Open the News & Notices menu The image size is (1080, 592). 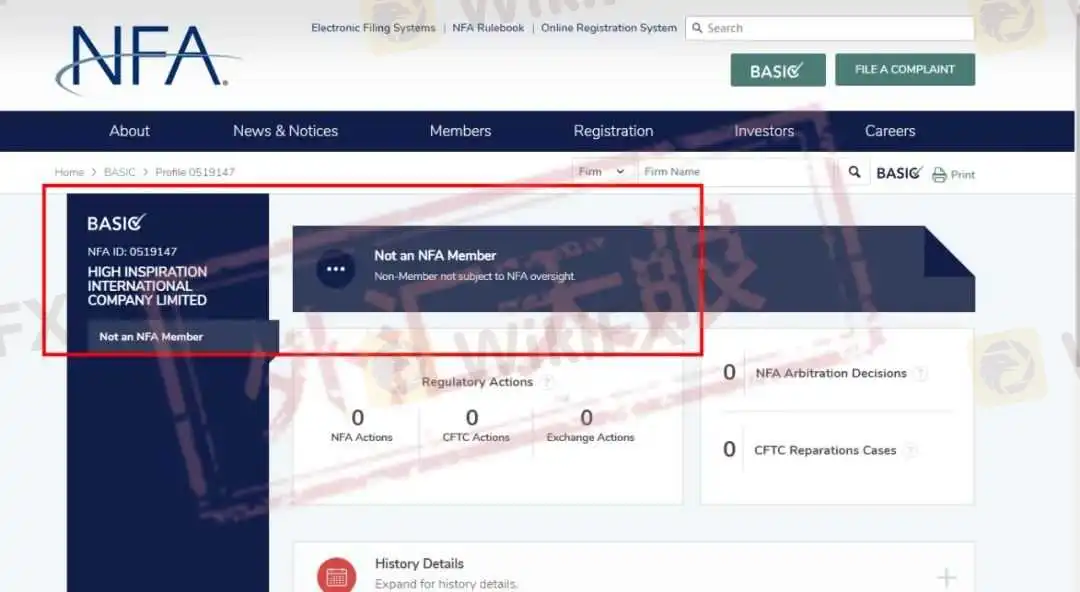pos(285,131)
